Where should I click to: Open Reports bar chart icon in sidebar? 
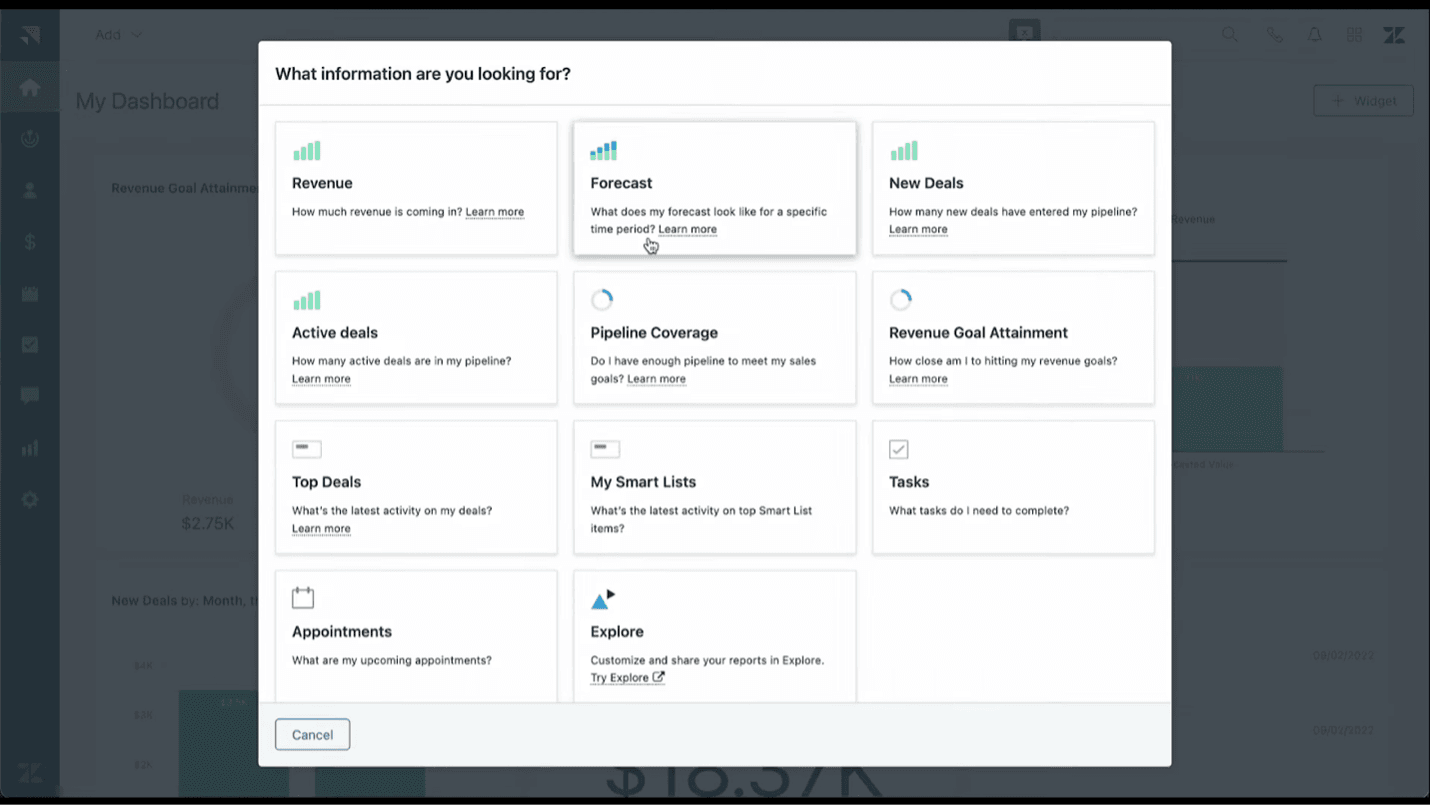30,448
